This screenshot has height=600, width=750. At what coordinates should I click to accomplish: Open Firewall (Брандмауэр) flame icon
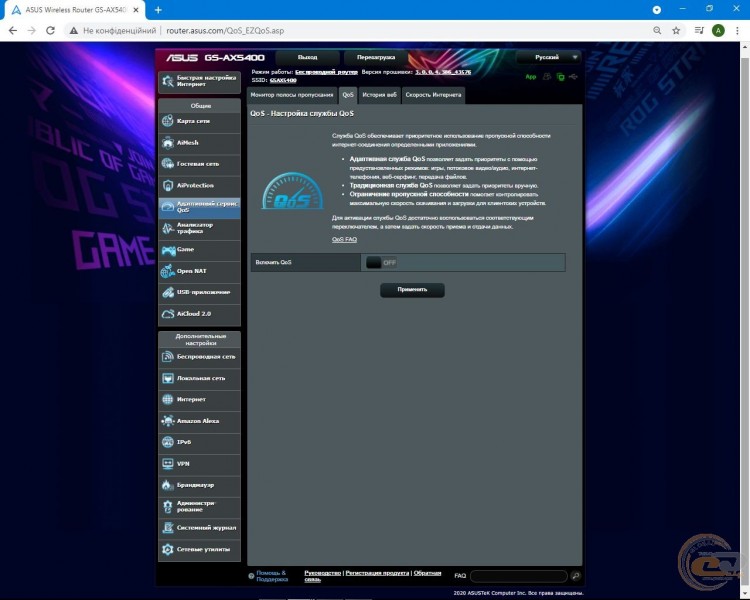167,485
